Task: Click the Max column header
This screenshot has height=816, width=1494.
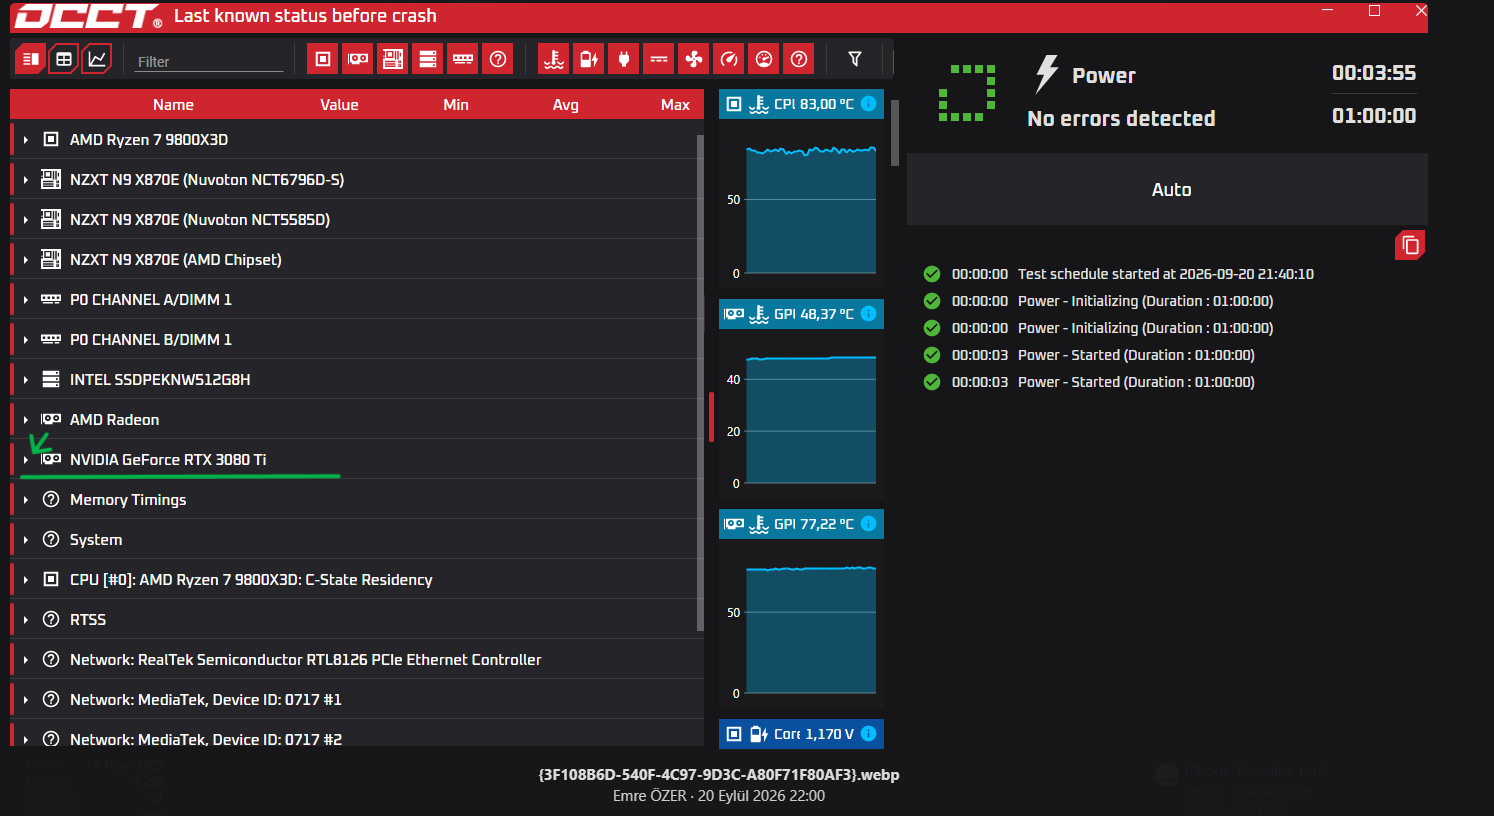Action: click(x=675, y=105)
